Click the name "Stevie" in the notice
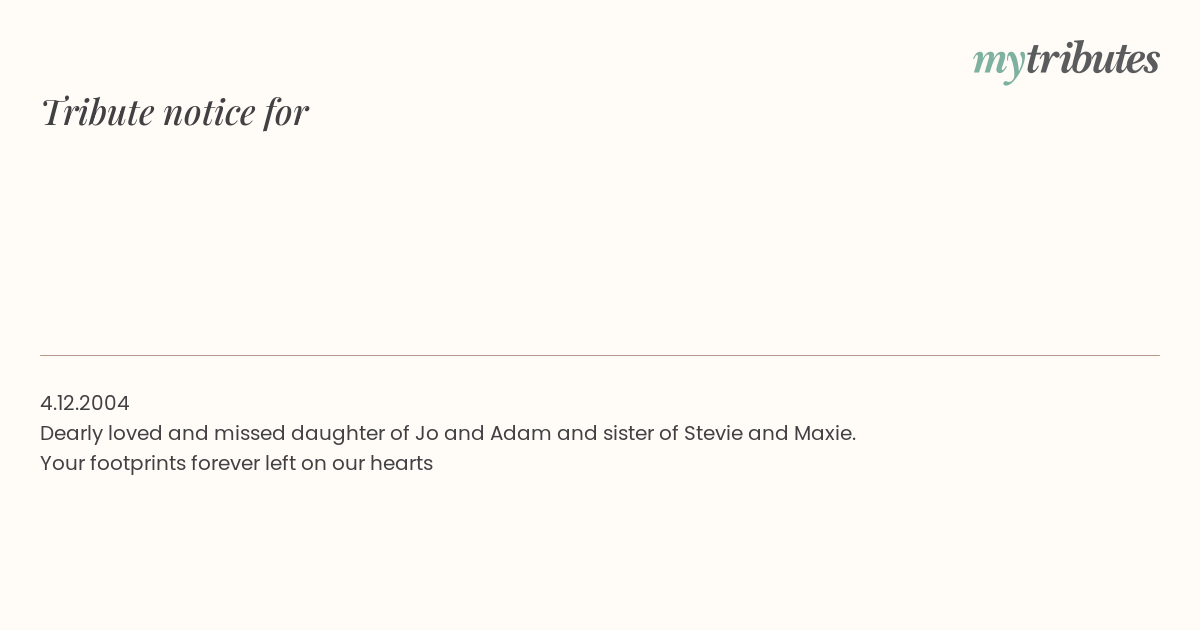Screen dimensions: 1200x630 click(713, 433)
